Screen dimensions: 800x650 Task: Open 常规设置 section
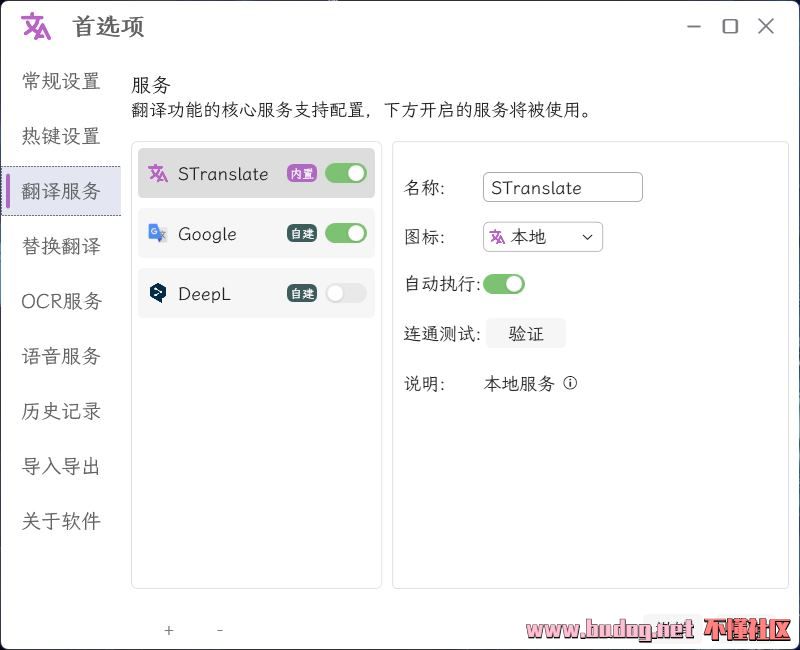coord(61,82)
